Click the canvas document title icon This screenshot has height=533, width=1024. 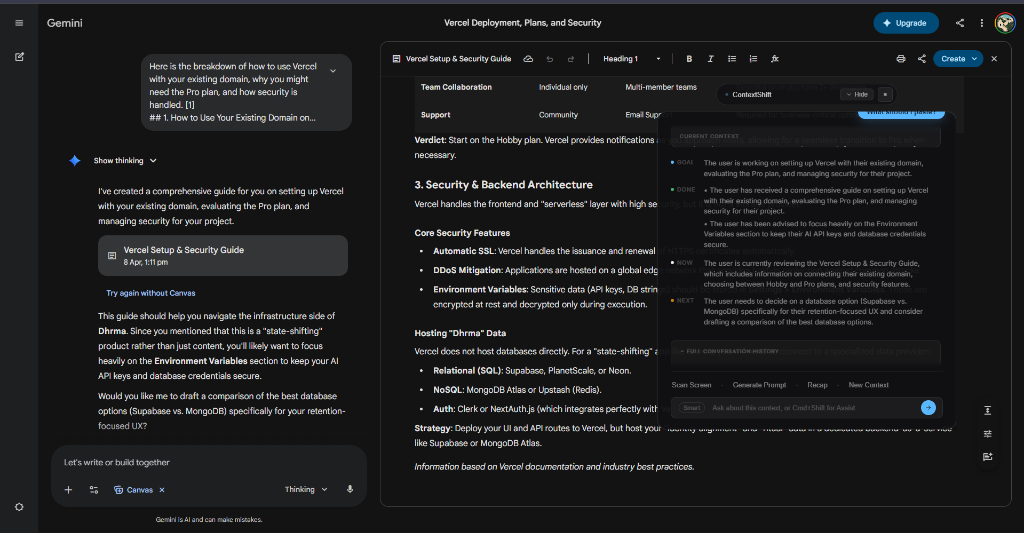[396, 59]
